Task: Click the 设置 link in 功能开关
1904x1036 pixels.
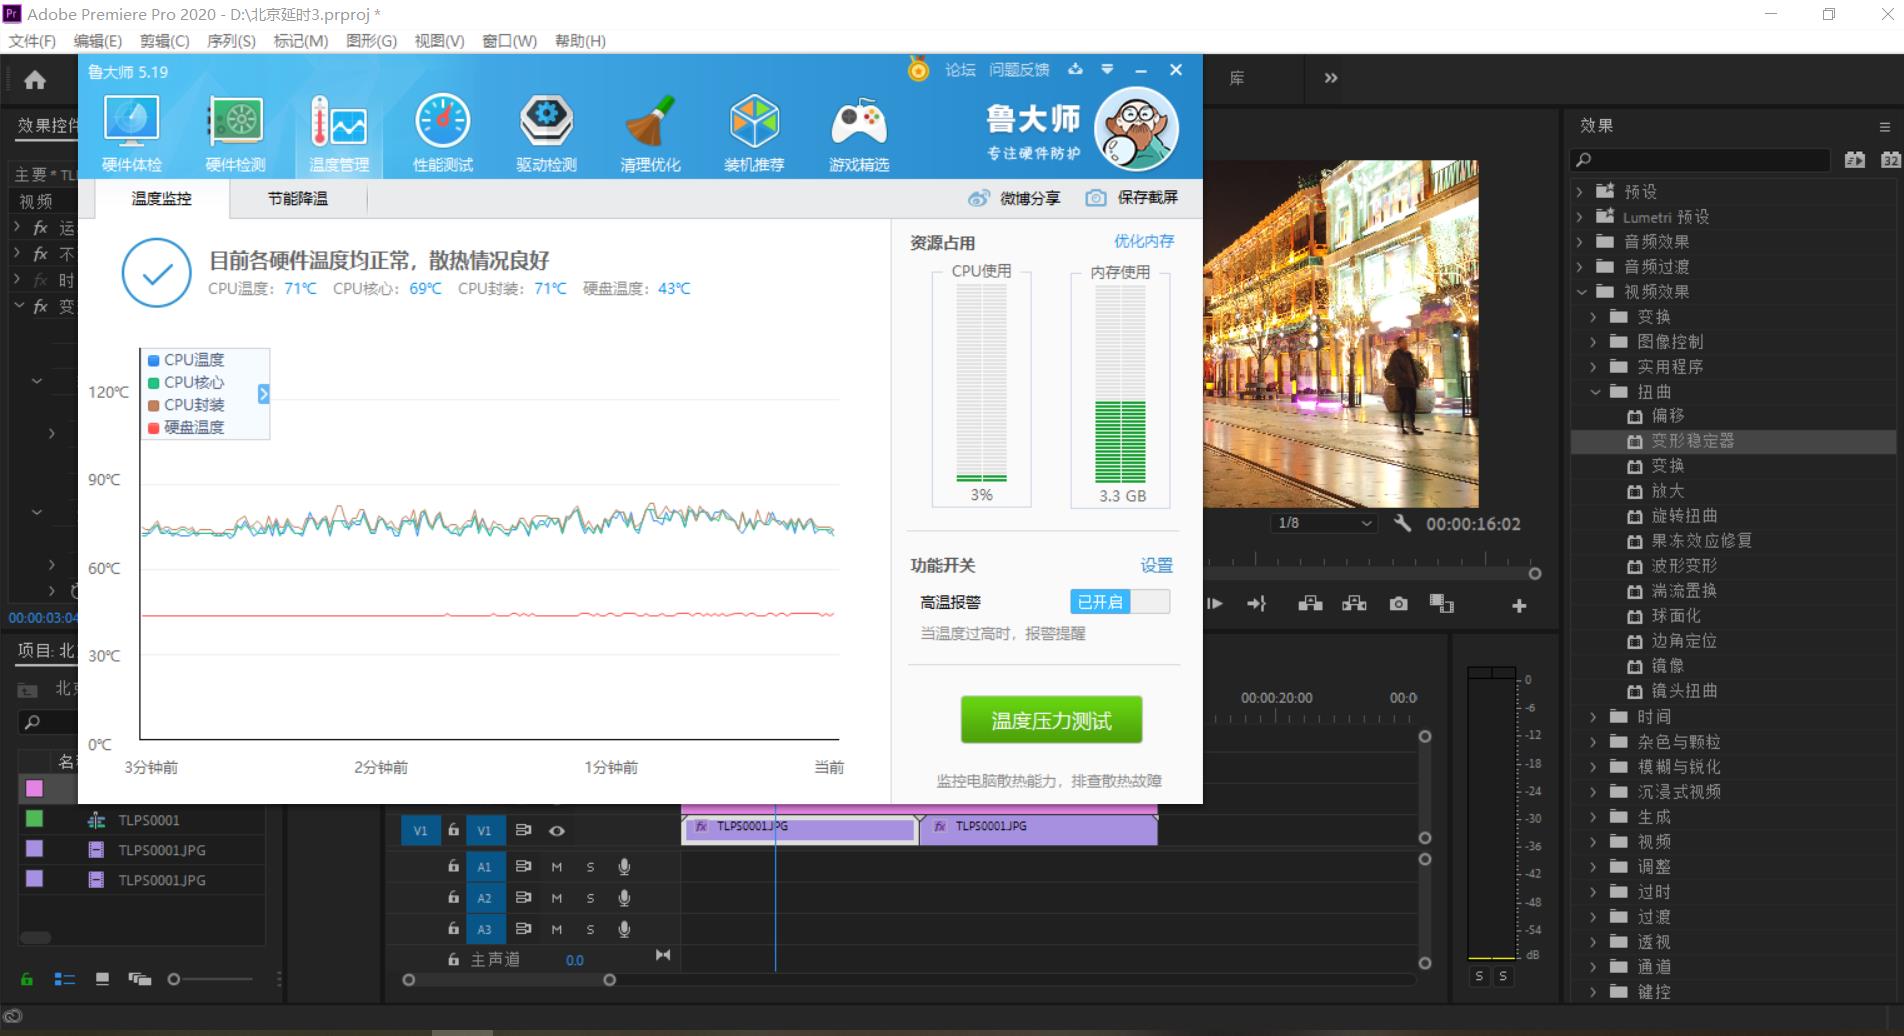Action: (x=1156, y=565)
